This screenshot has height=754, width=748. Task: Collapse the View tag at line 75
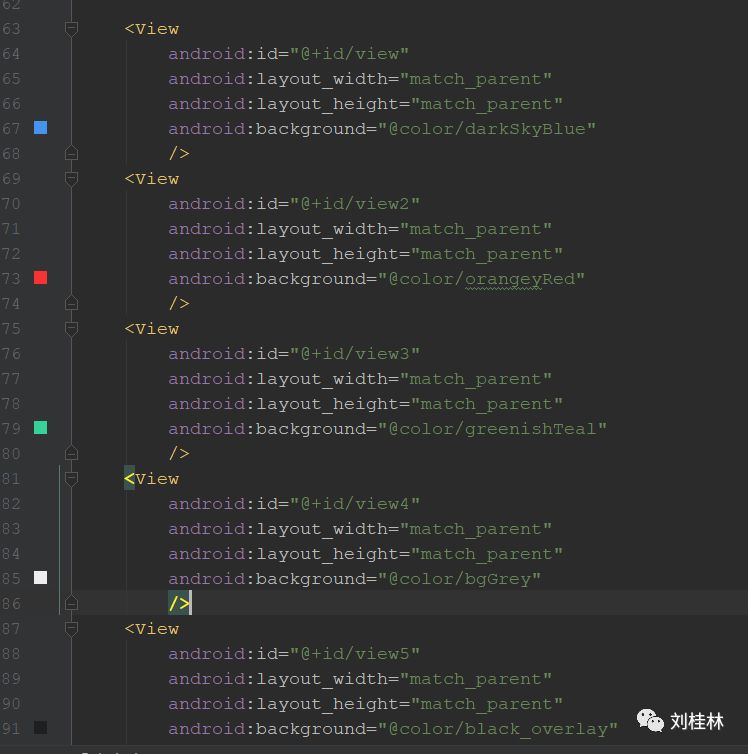coord(71,329)
